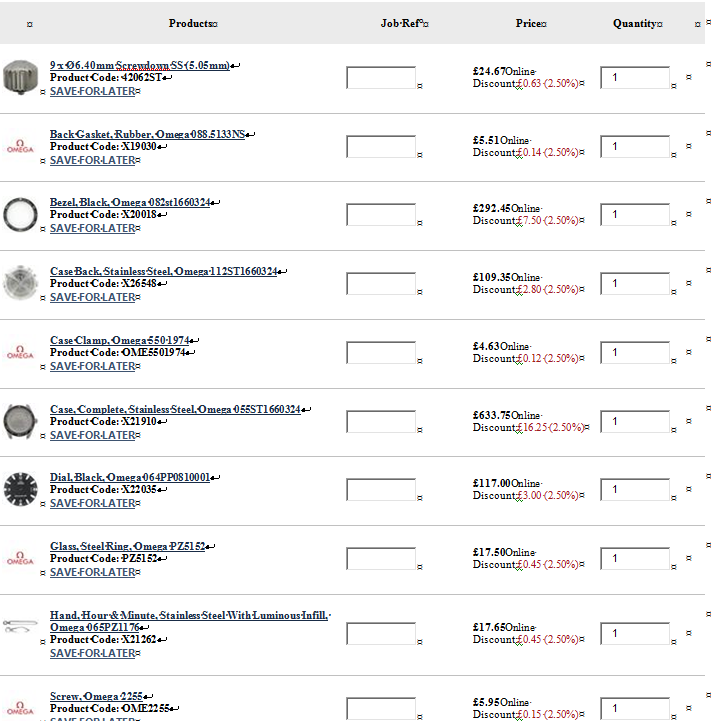Click the black dial product image

click(x=19, y=489)
